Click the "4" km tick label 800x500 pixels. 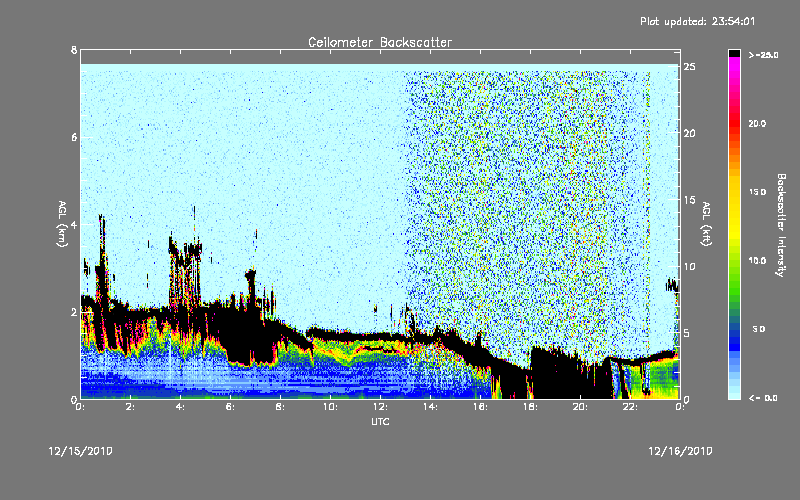(x=74, y=224)
